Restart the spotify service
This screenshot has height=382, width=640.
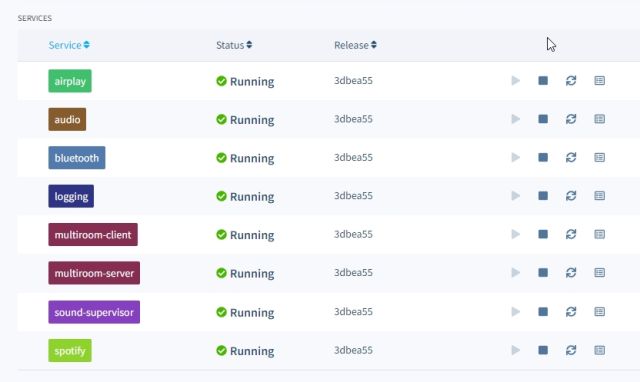pos(571,350)
